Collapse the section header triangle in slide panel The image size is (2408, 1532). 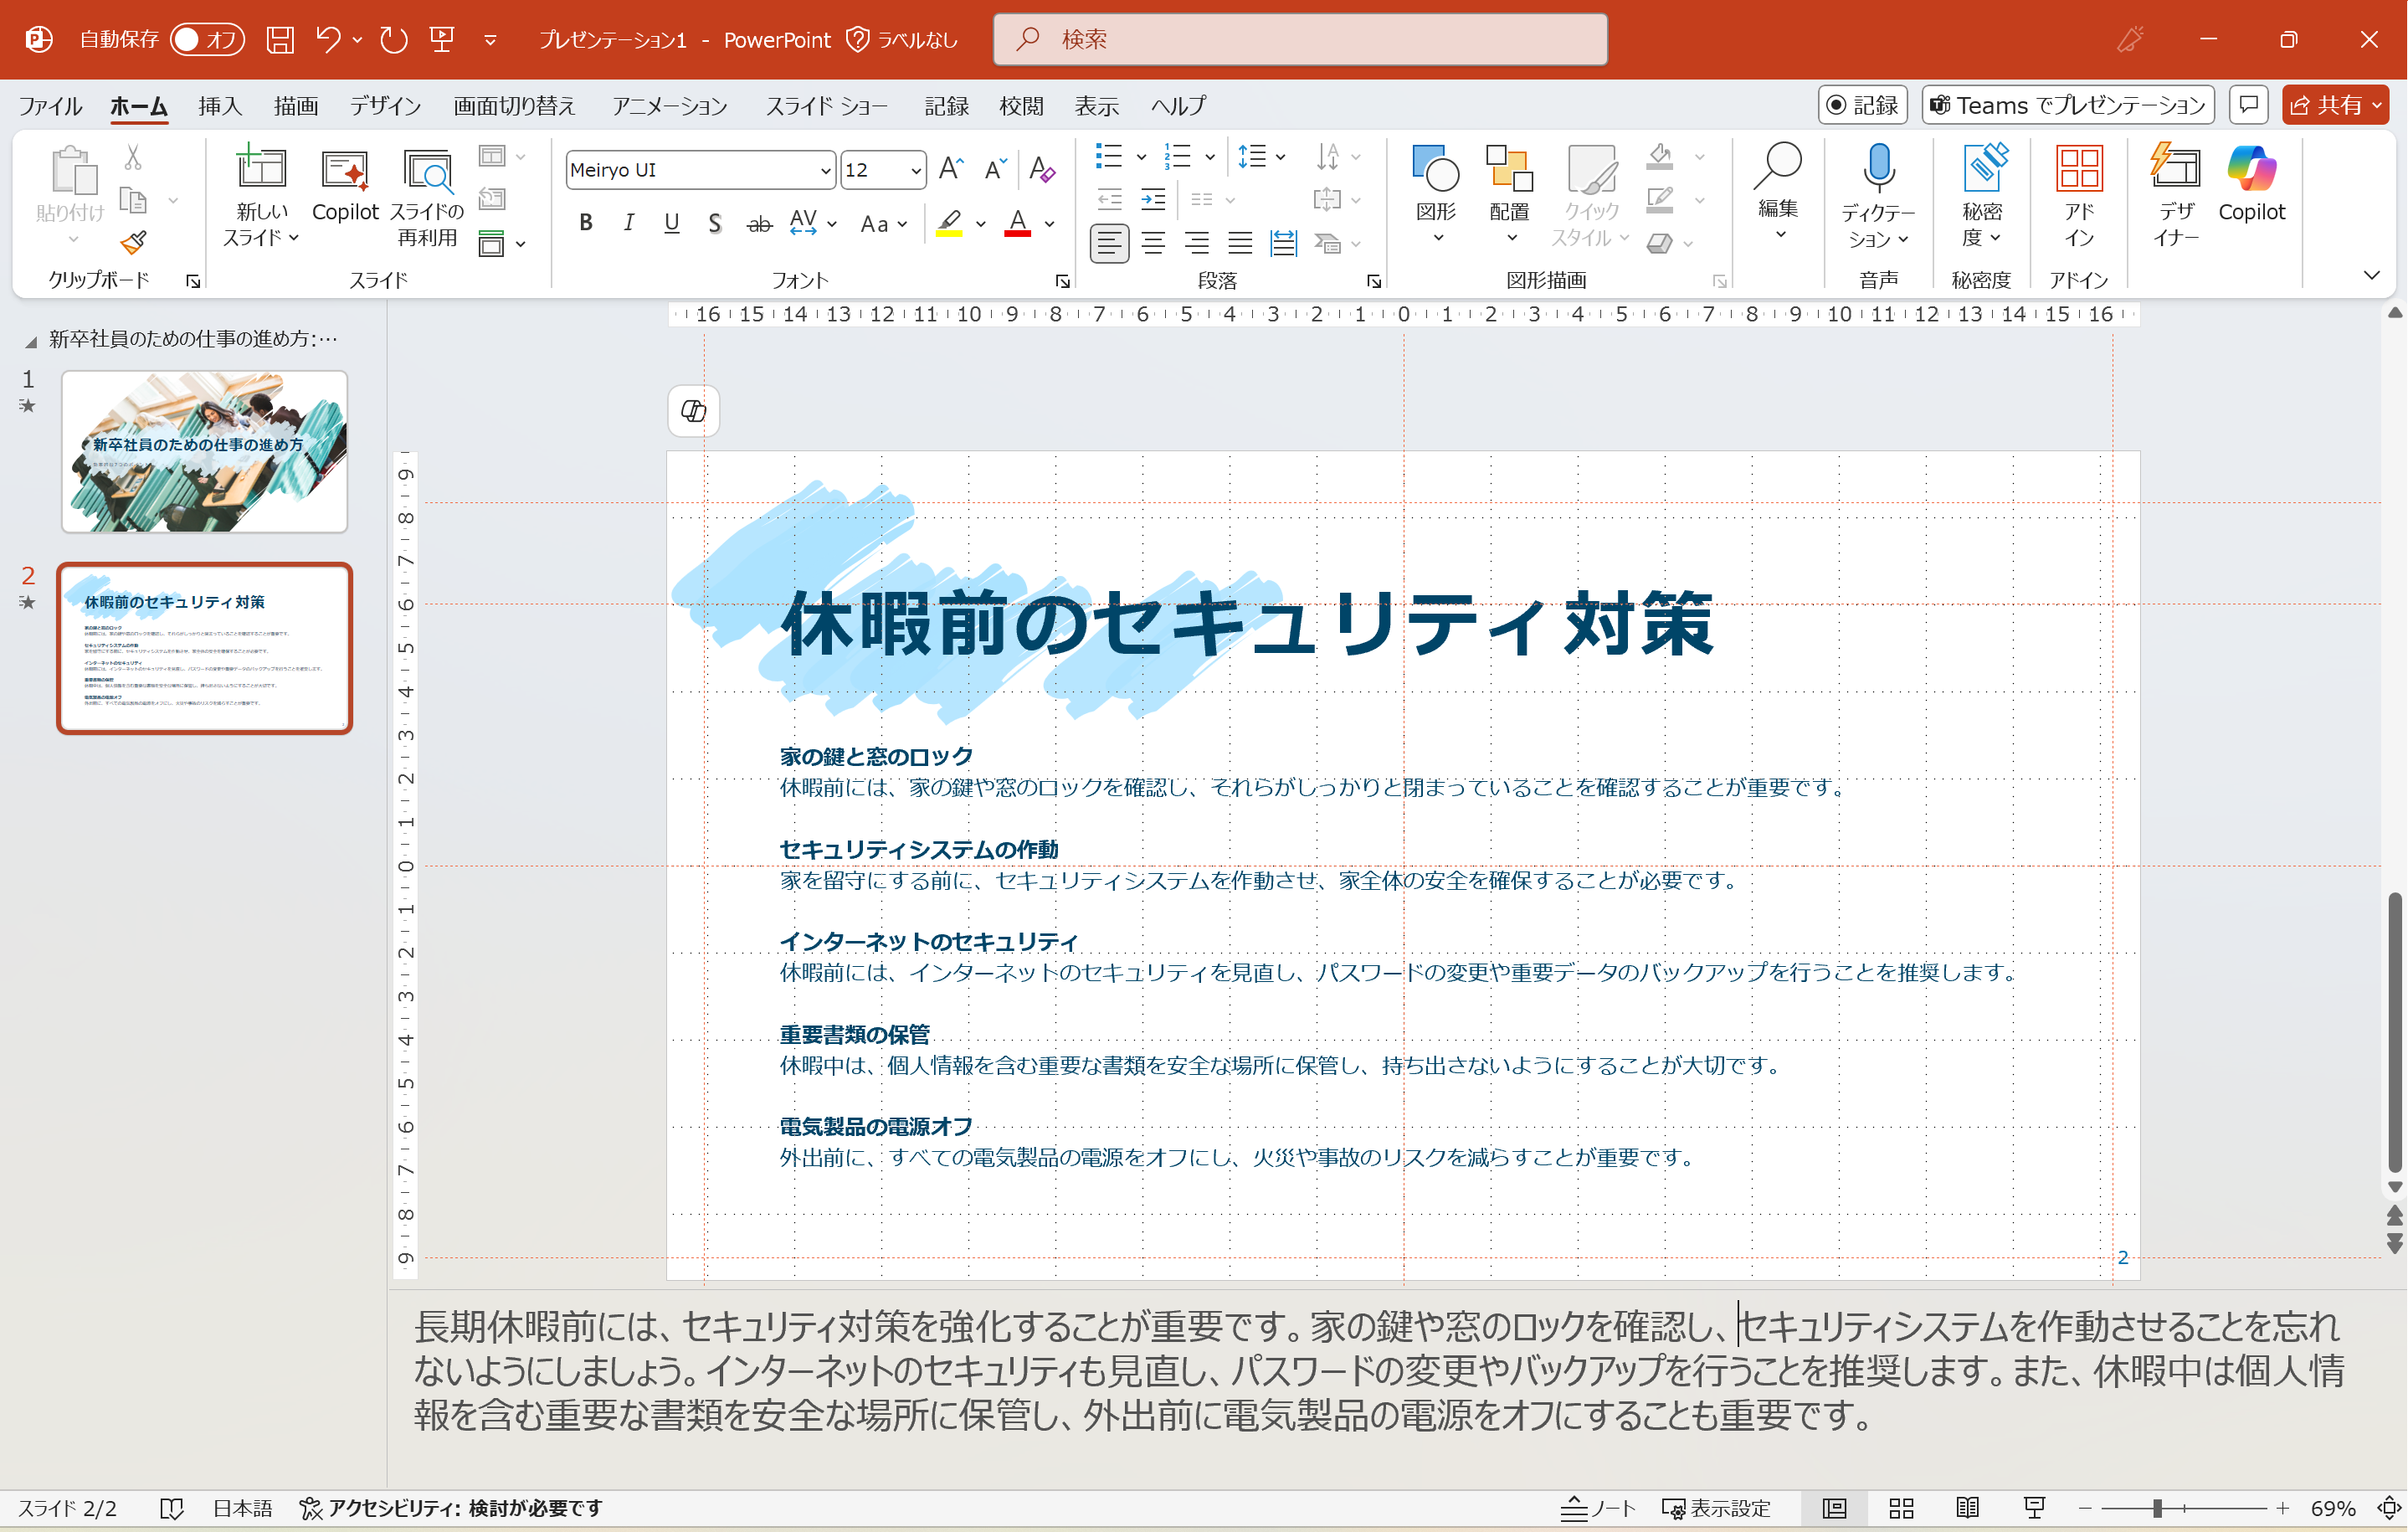tap(31, 341)
